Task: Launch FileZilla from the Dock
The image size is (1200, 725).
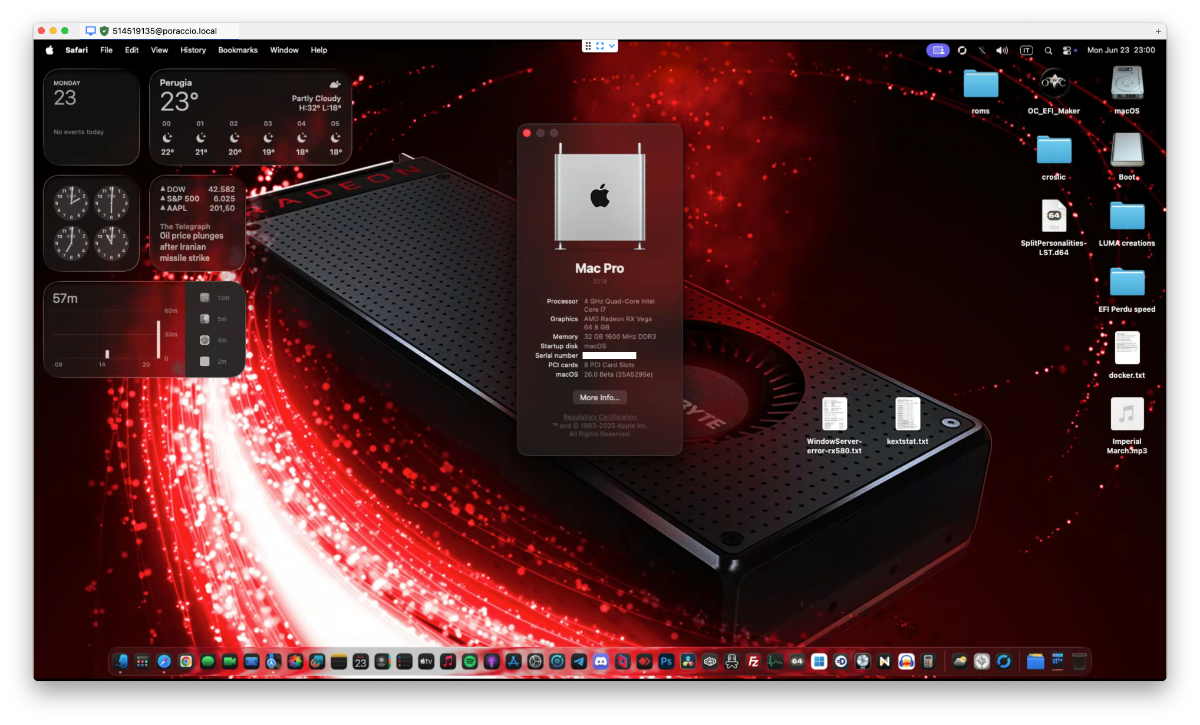Action: pyautogui.click(x=754, y=661)
